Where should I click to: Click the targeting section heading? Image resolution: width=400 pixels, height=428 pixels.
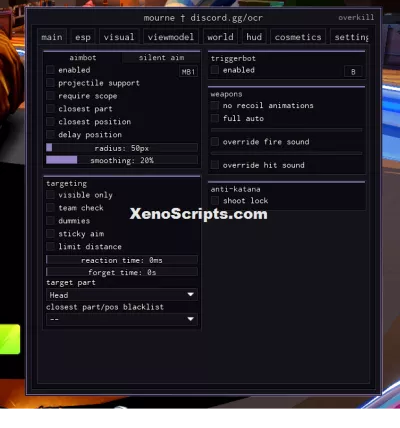[67, 184]
